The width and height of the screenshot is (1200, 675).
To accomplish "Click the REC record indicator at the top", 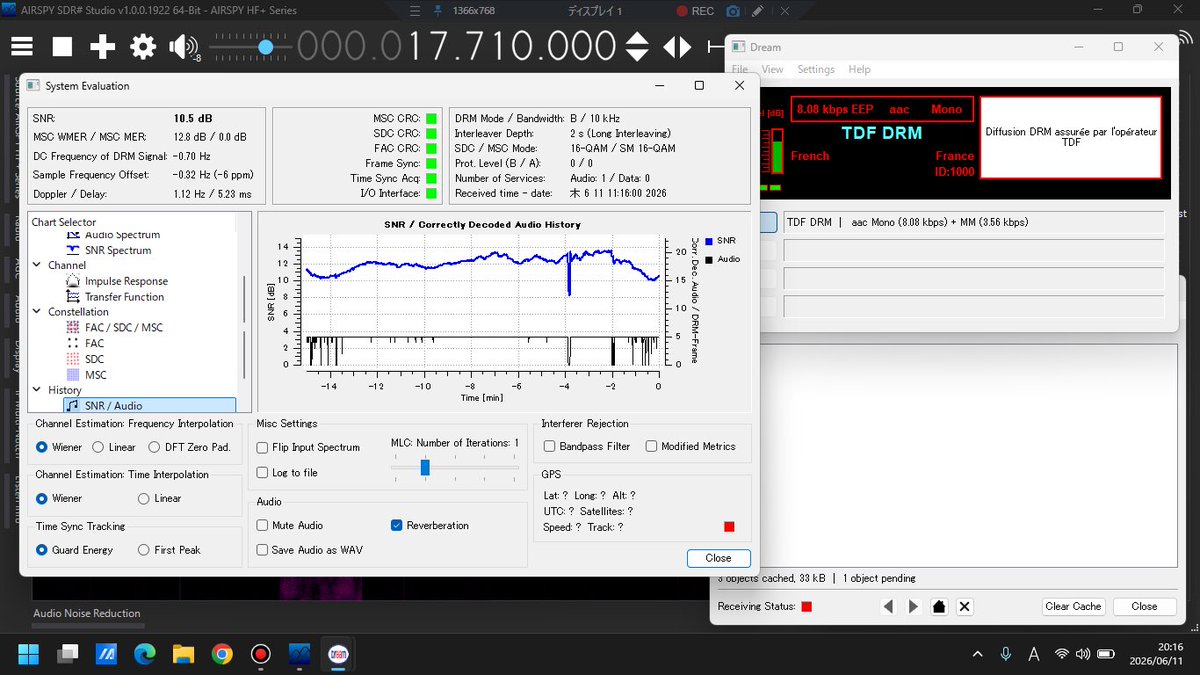I will (696, 11).
